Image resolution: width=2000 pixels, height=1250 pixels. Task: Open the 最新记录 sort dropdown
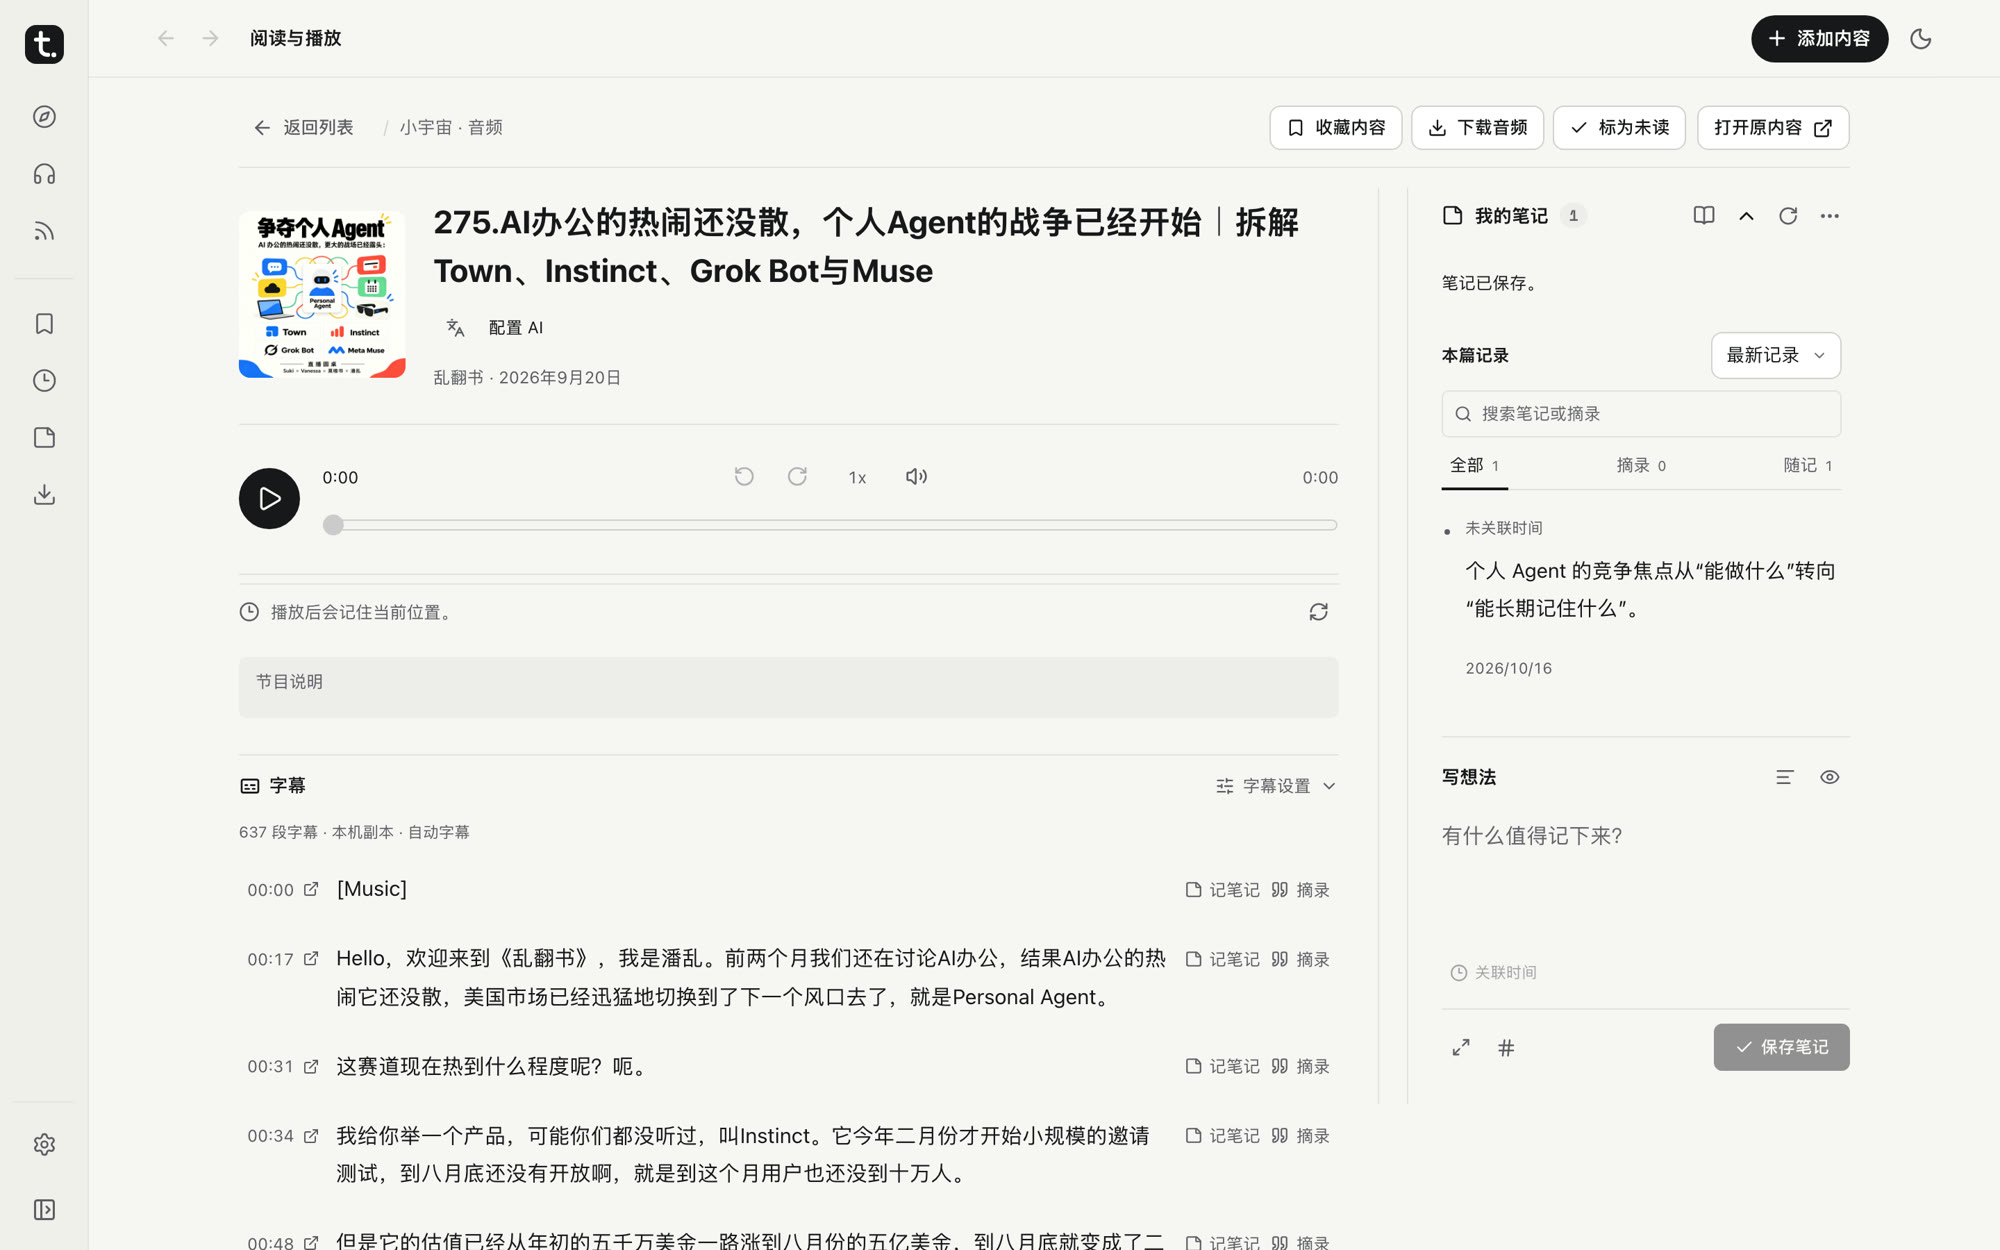pyautogui.click(x=1775, y=355)
